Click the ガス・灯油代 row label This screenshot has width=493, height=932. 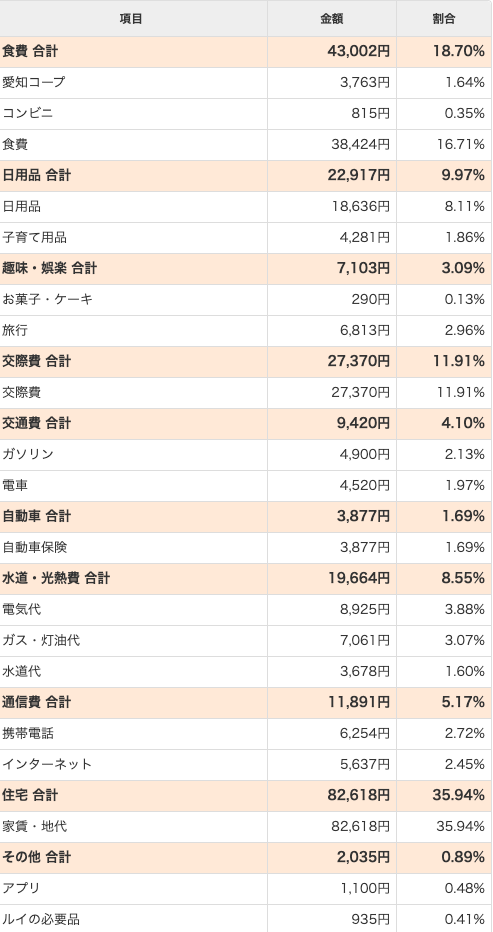tap(41, 641)
